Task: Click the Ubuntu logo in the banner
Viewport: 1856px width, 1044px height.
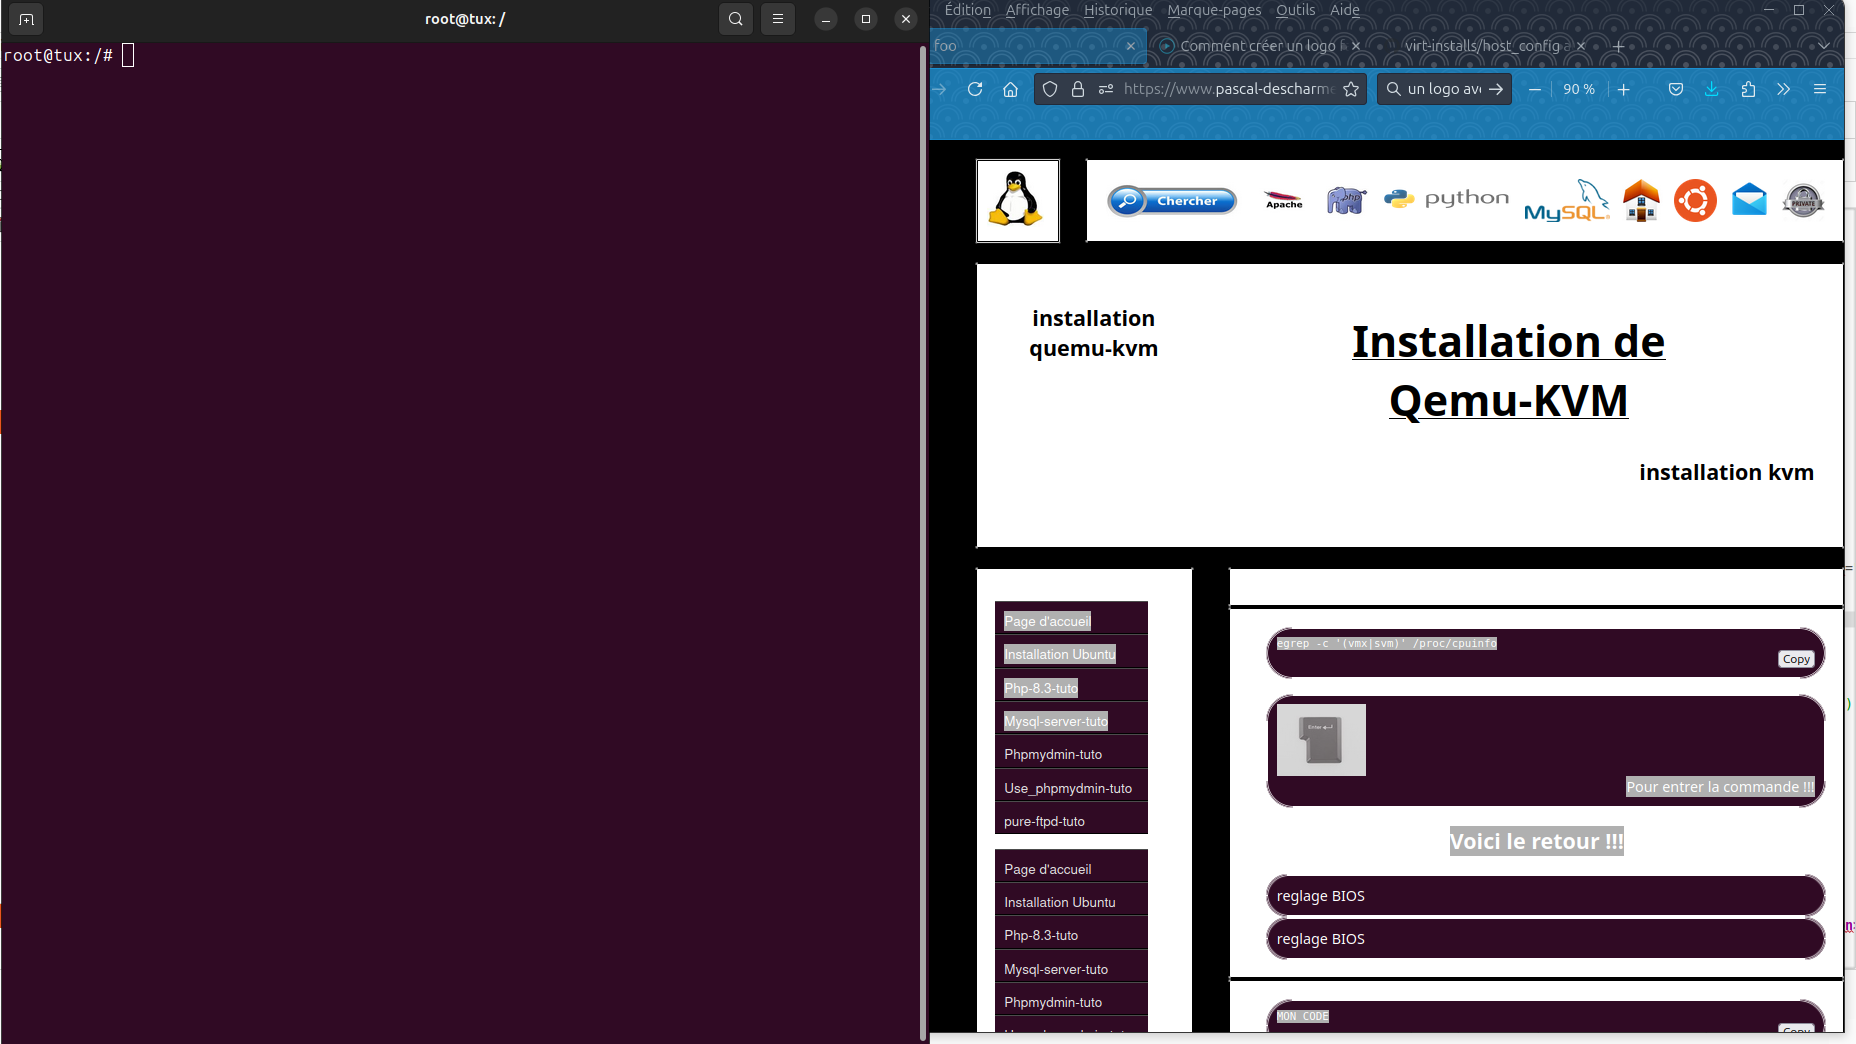Action: pos(1695,201)
